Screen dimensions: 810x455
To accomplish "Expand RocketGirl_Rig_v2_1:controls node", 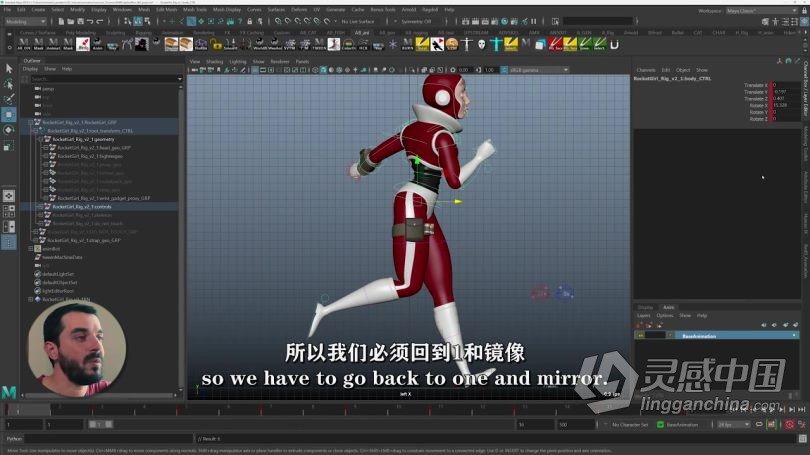I will pyautogui.click(x=40, y=207).
